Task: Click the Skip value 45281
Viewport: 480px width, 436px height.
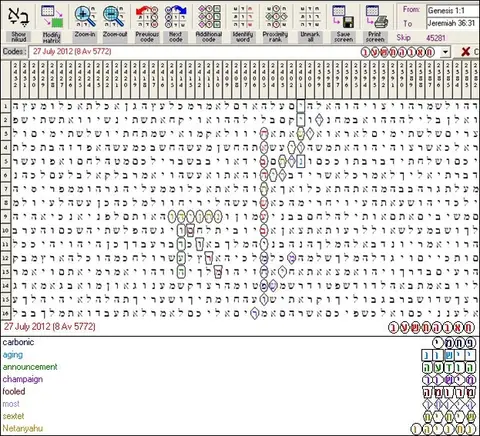Action: tap(436, 38)
